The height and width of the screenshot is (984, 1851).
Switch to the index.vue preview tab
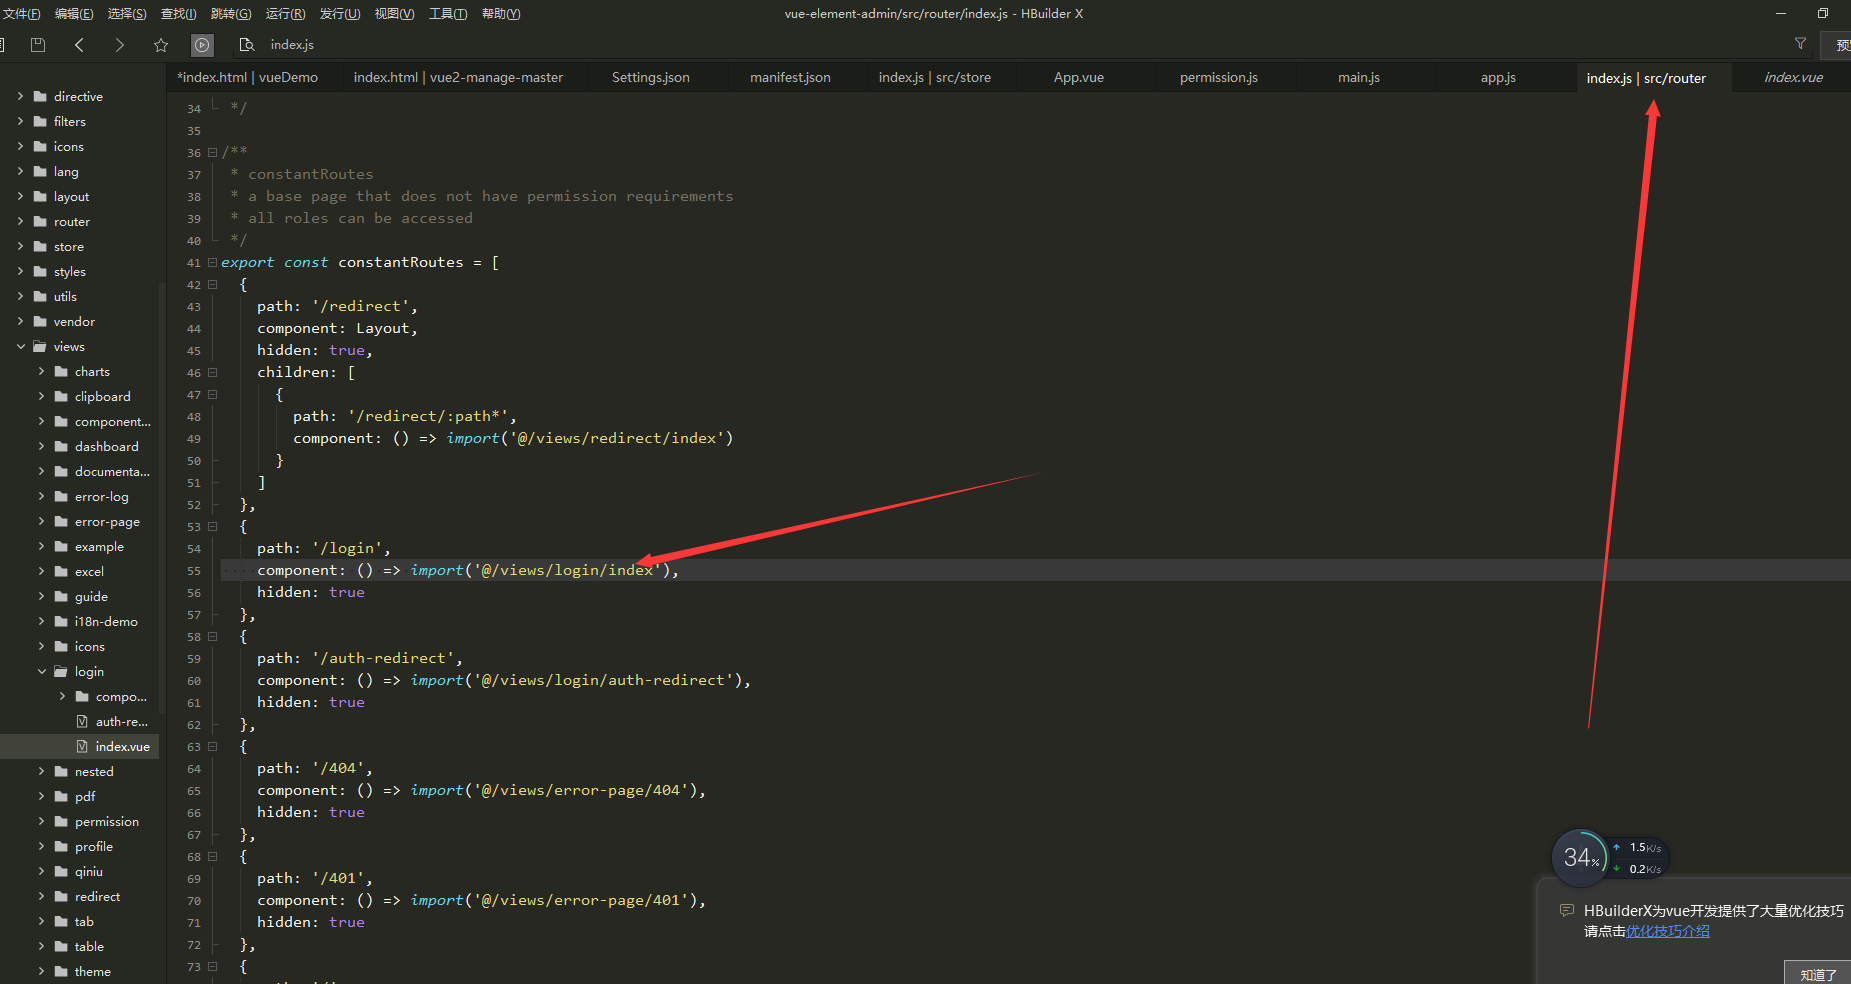pyautogui.click(x=1793, y=77)
